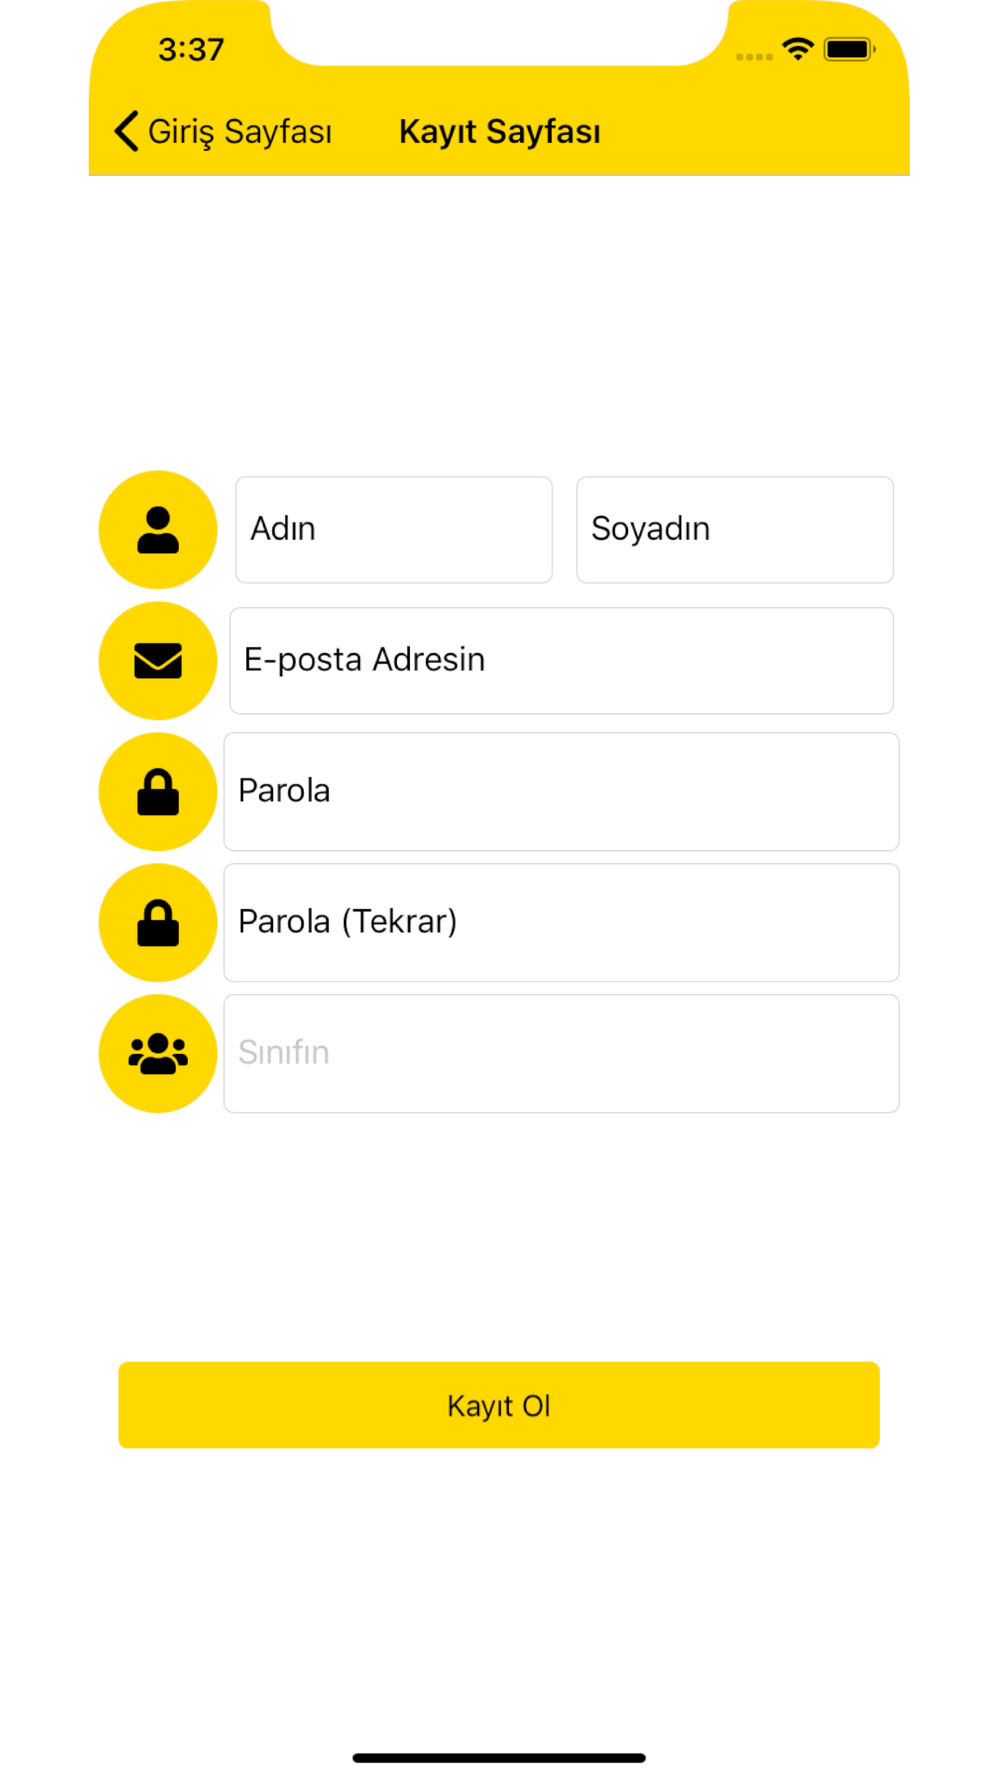
Task: Focus the Adın first name field
Action: point(394,530)
